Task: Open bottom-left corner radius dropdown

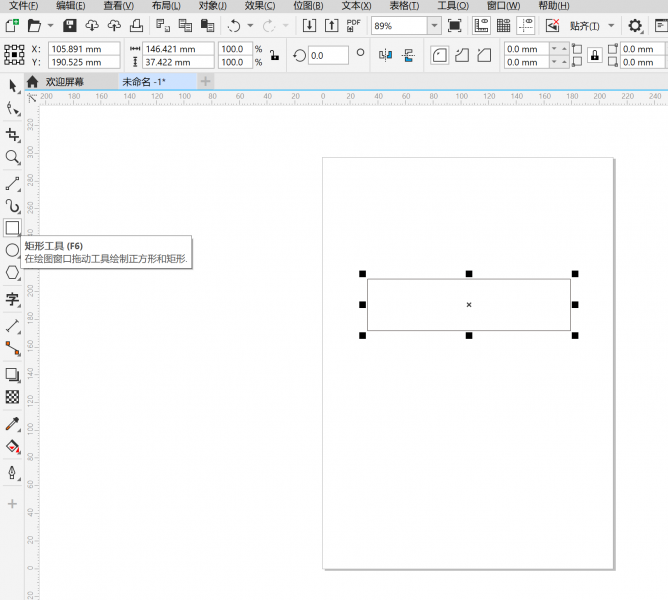Action: [x=554, y=62]
